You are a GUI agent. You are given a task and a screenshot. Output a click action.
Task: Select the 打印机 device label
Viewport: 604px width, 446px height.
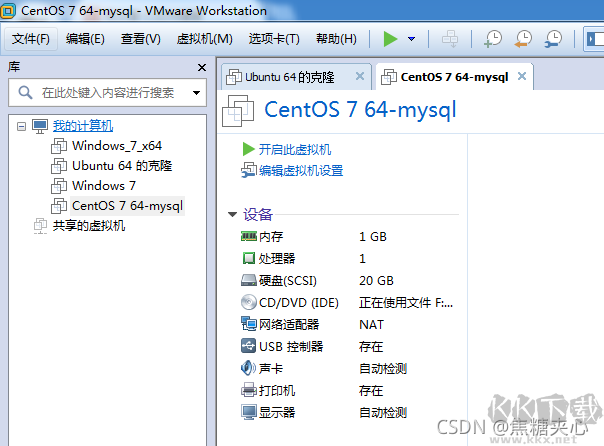(x=277, y=391)
